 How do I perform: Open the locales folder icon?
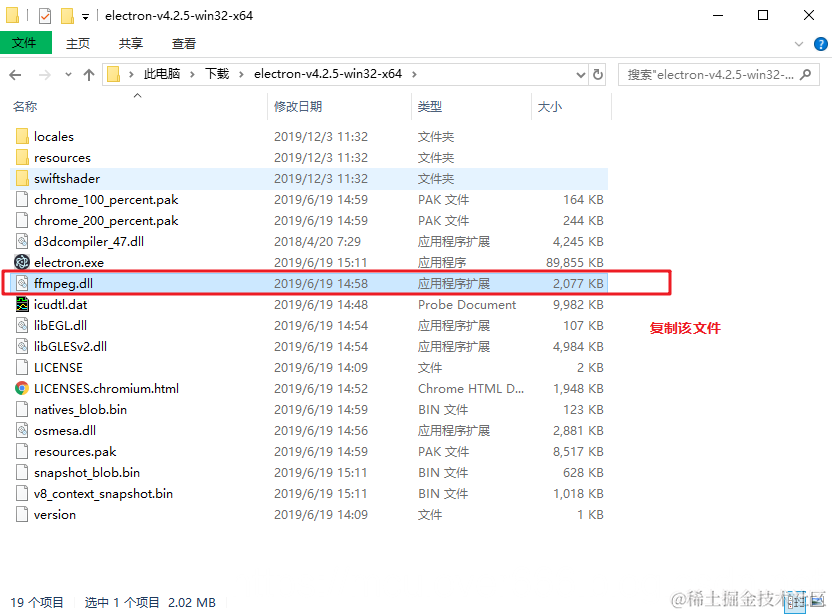click(22, 136)
